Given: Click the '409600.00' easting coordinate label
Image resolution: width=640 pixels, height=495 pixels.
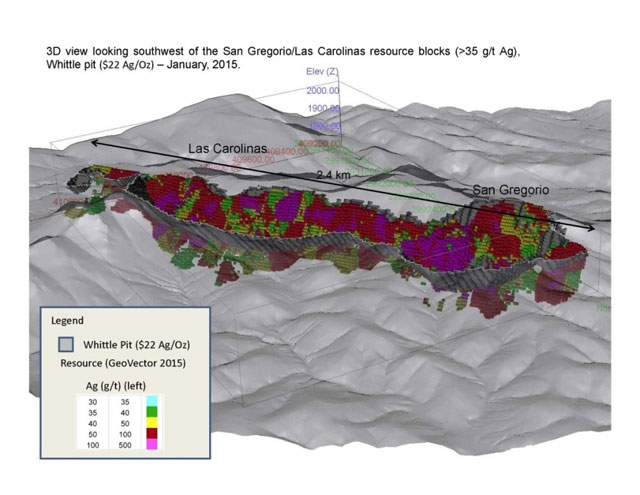Looking at the screenshot, I should coord(253,160).
